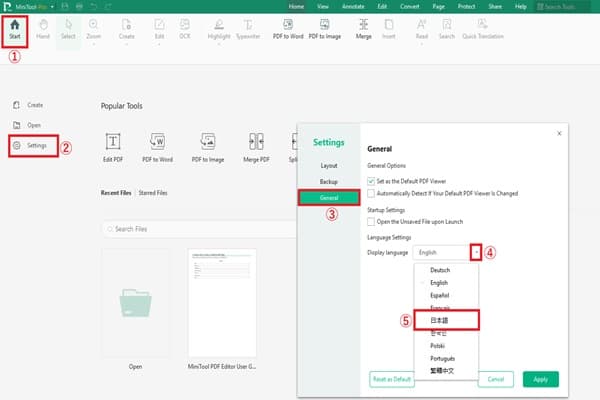Open the MiniTool PDF Editor User Guide thumbnail
The width and height of the screenshot is (600, 400).
(222, 303)
